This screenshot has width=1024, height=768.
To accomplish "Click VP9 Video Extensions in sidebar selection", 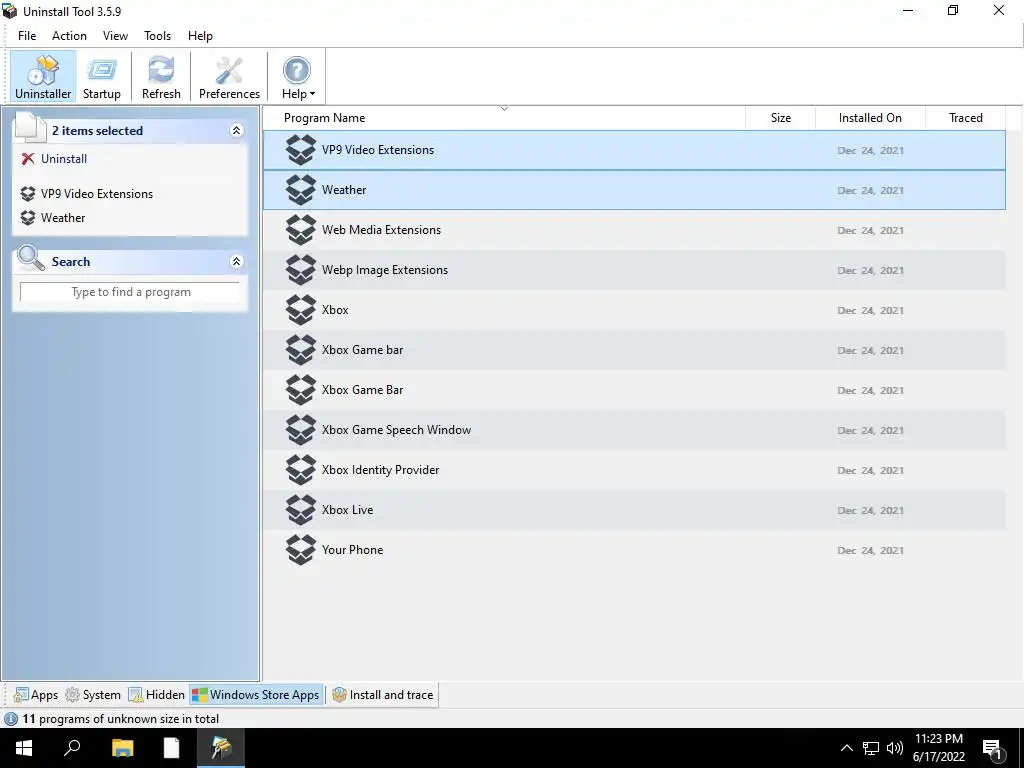I will (97, 194).
